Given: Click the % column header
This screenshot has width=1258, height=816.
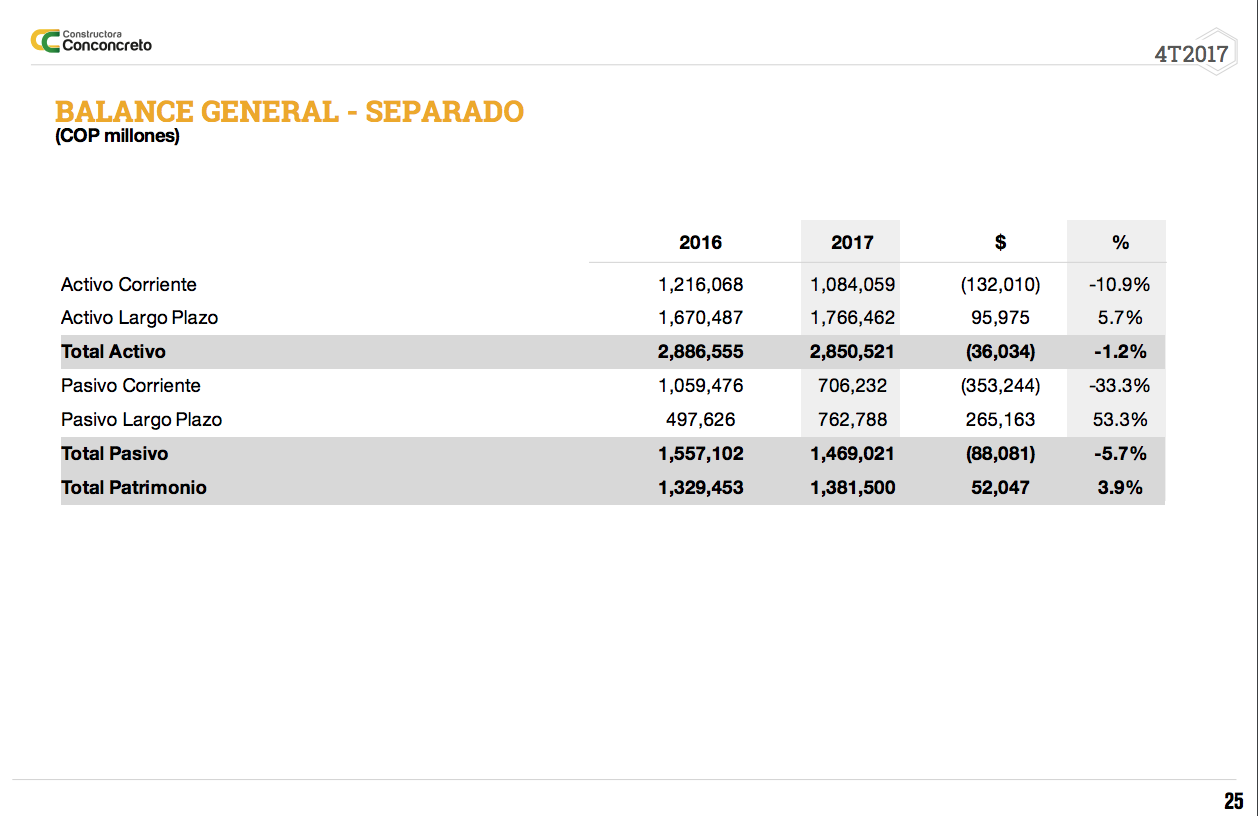Looking at the screenshot, I should coord(1120,242).
